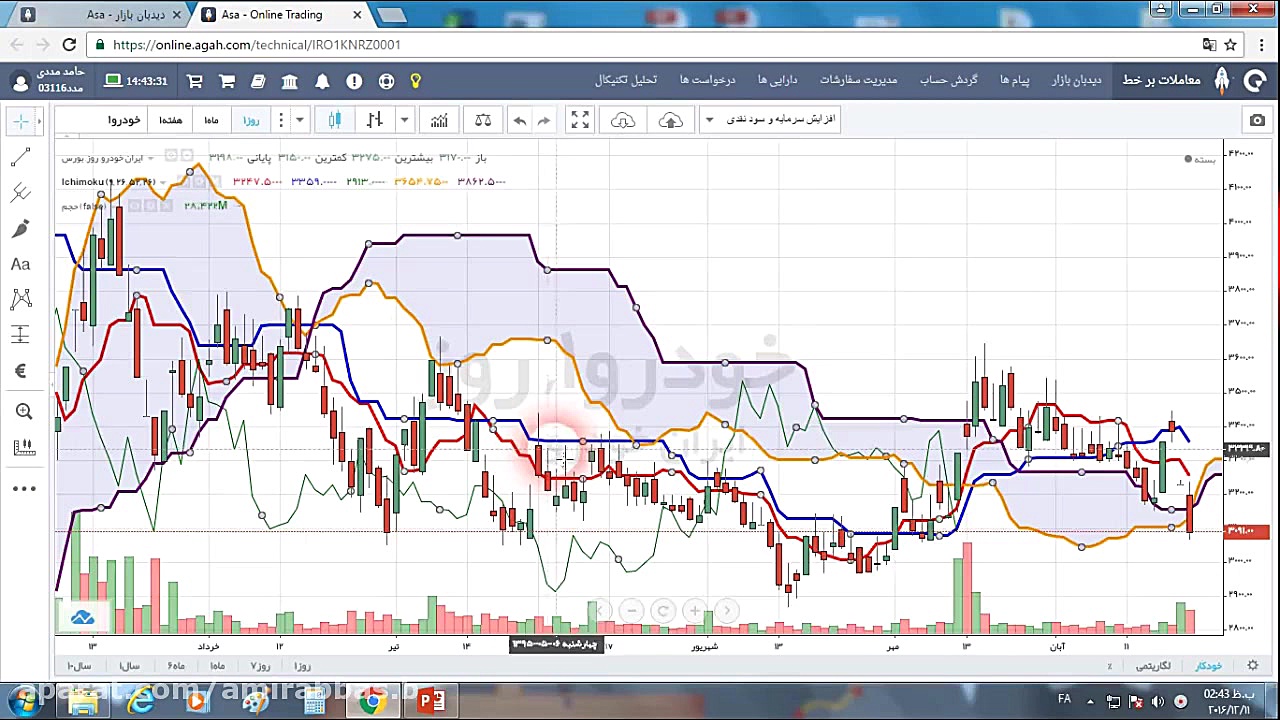Select the pattern drawing tool
The width and height of the screenshot is (1280, 720).
click(20, 299)
